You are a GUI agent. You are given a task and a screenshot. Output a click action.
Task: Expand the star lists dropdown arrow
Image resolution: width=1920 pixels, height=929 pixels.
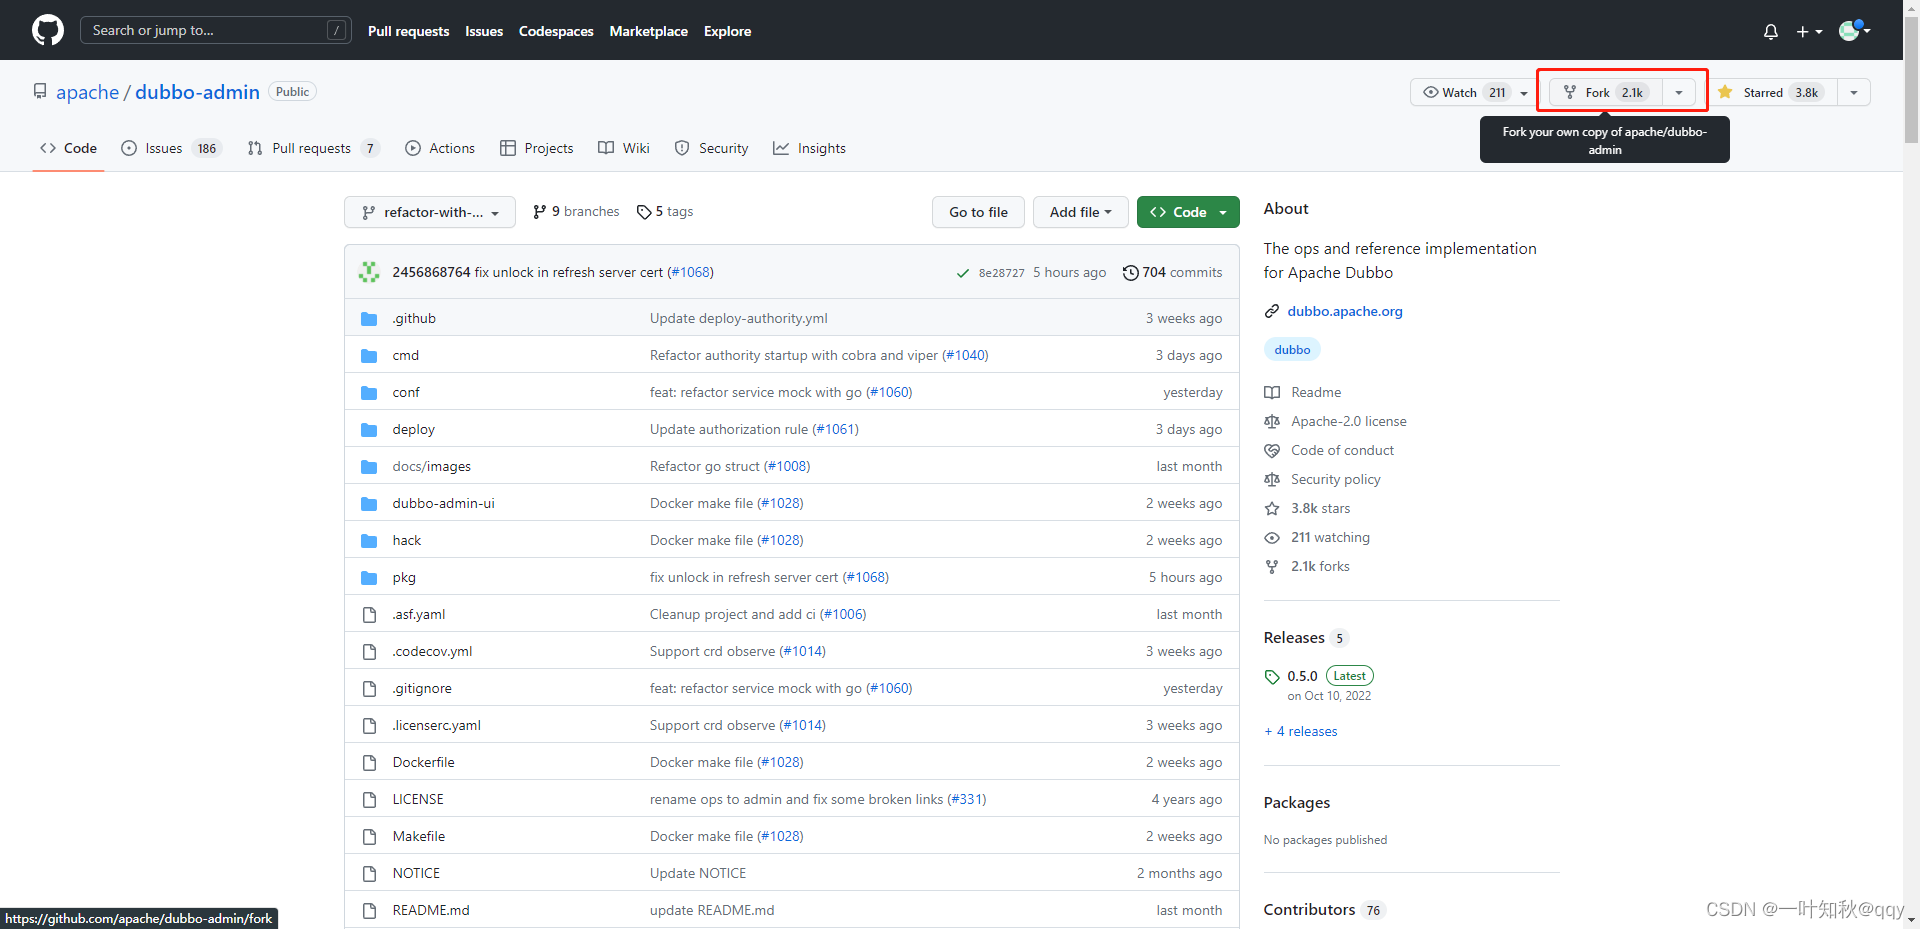tap(1854, 93)
